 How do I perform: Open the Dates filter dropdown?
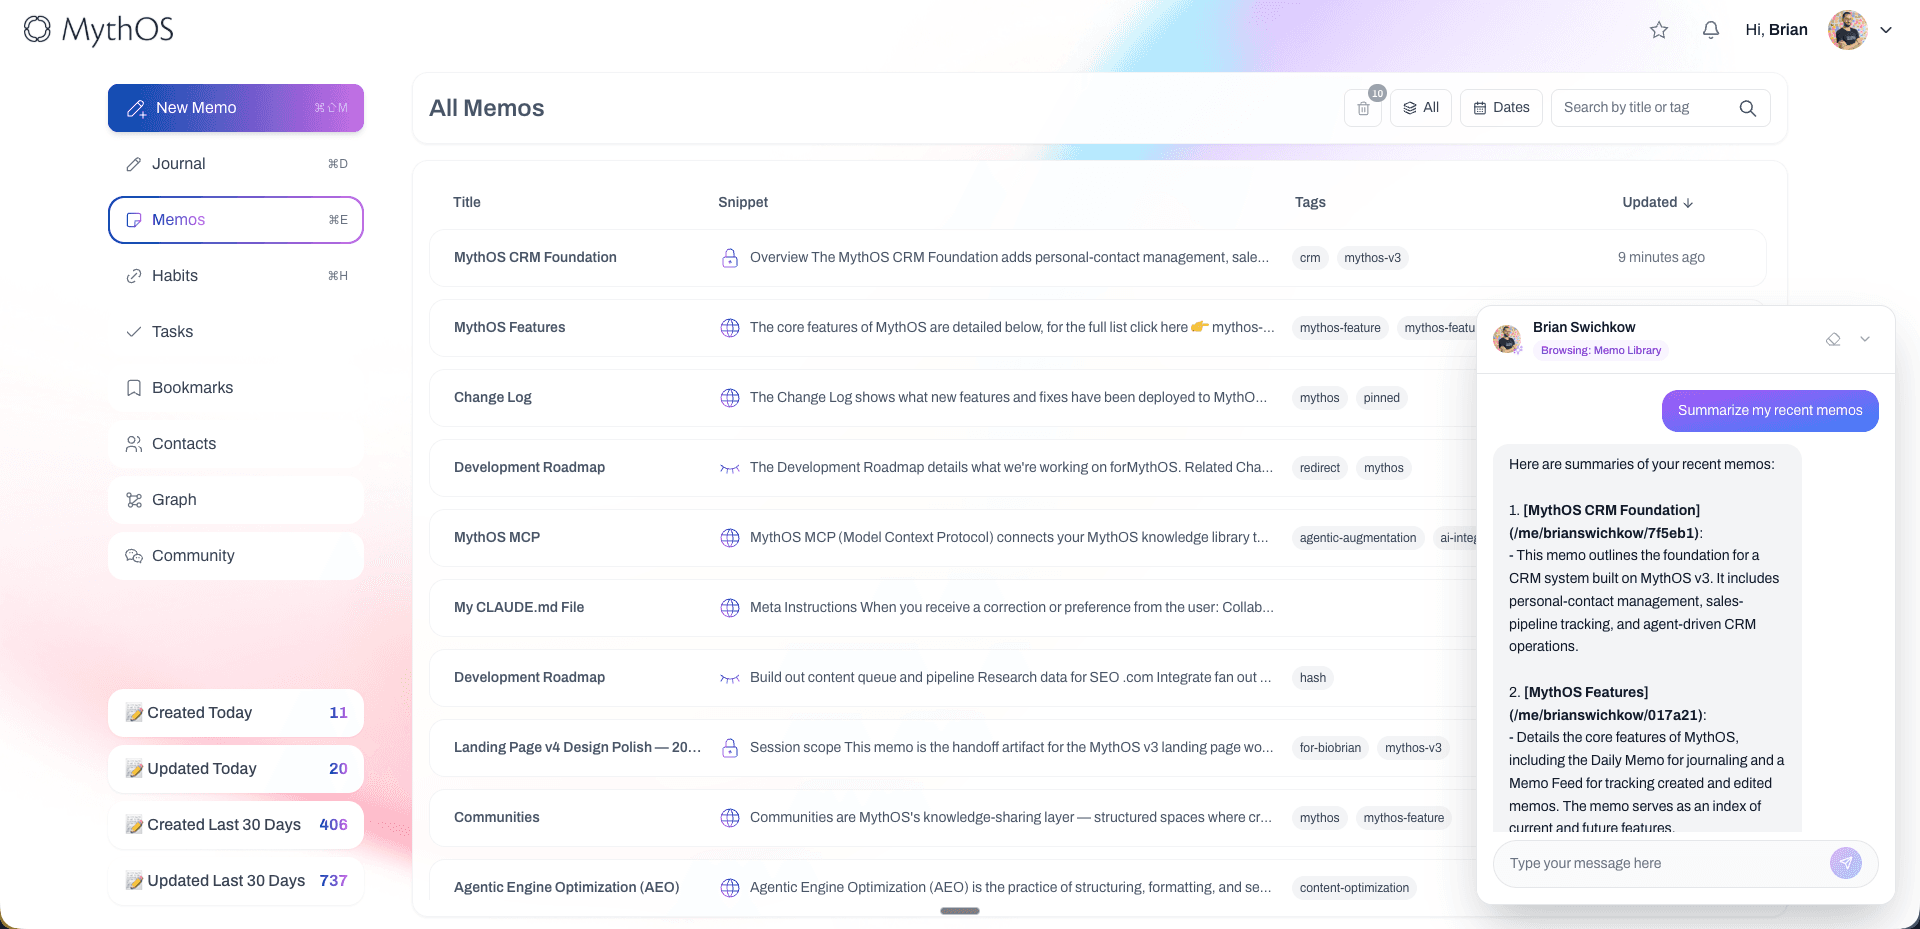(1501, 108)
